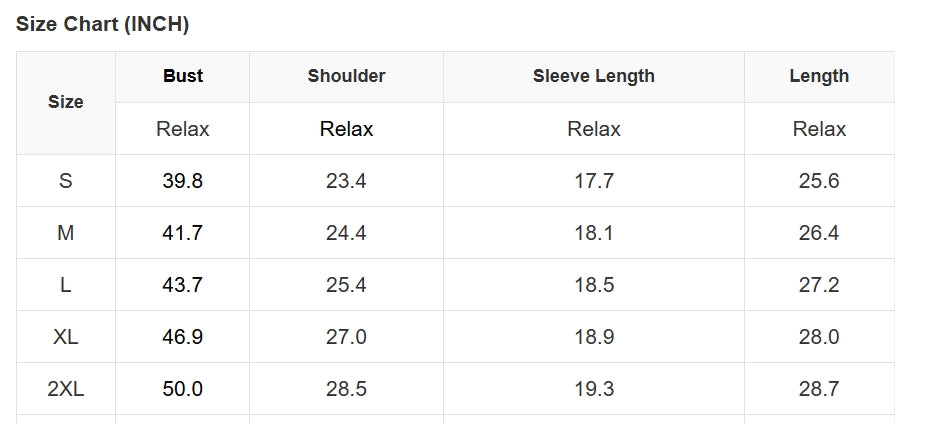Click the 2XL size row label
Screen dimensions: 936x424
point(66,389)
